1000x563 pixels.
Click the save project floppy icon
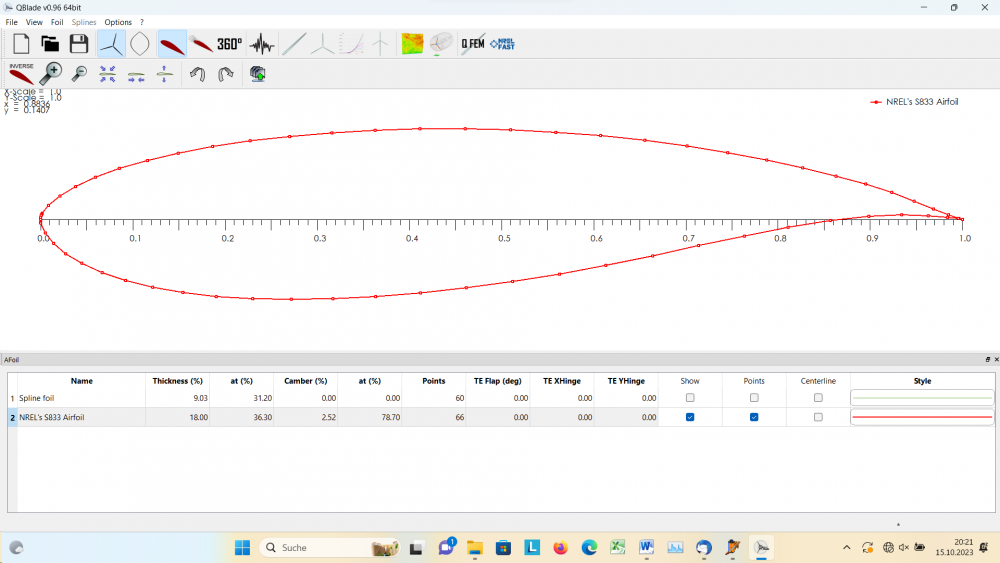pos(79,44)
